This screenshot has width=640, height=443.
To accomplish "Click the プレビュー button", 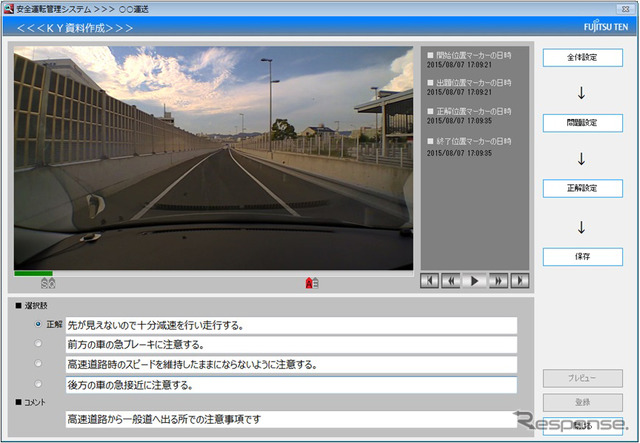I will tap(582, 378).
